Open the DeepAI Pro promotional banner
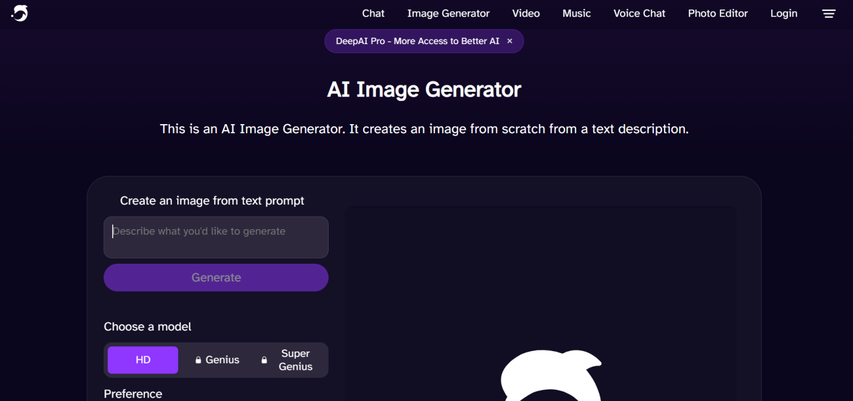The image size is (853, 401). click(417, 41)
